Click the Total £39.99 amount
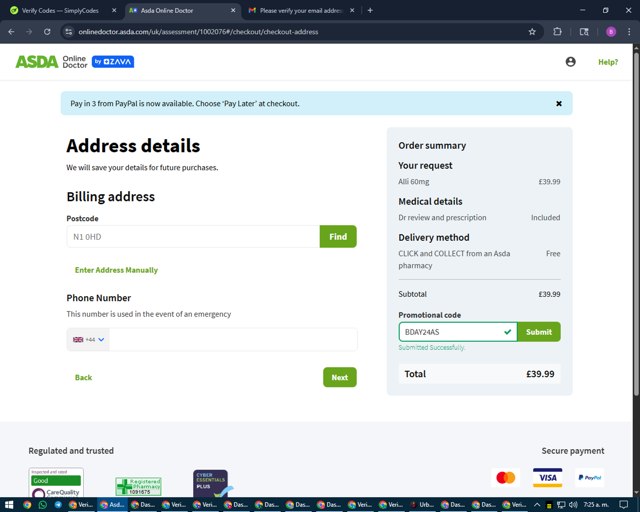640x512 pixels. pyautogui.click(x=540, y=374)
